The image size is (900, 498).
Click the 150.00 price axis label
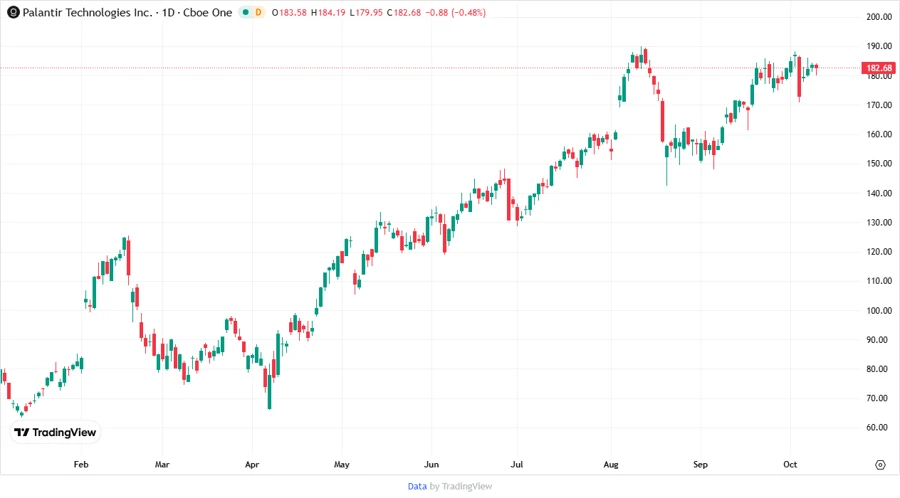coord(879,164)
